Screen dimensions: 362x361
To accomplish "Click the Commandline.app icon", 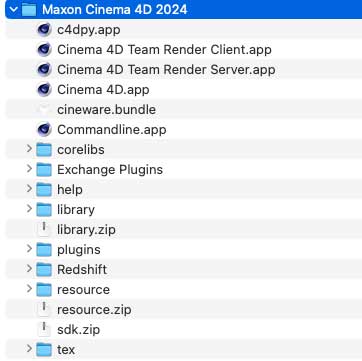I will pyautogui.click(x=44, y=130).
